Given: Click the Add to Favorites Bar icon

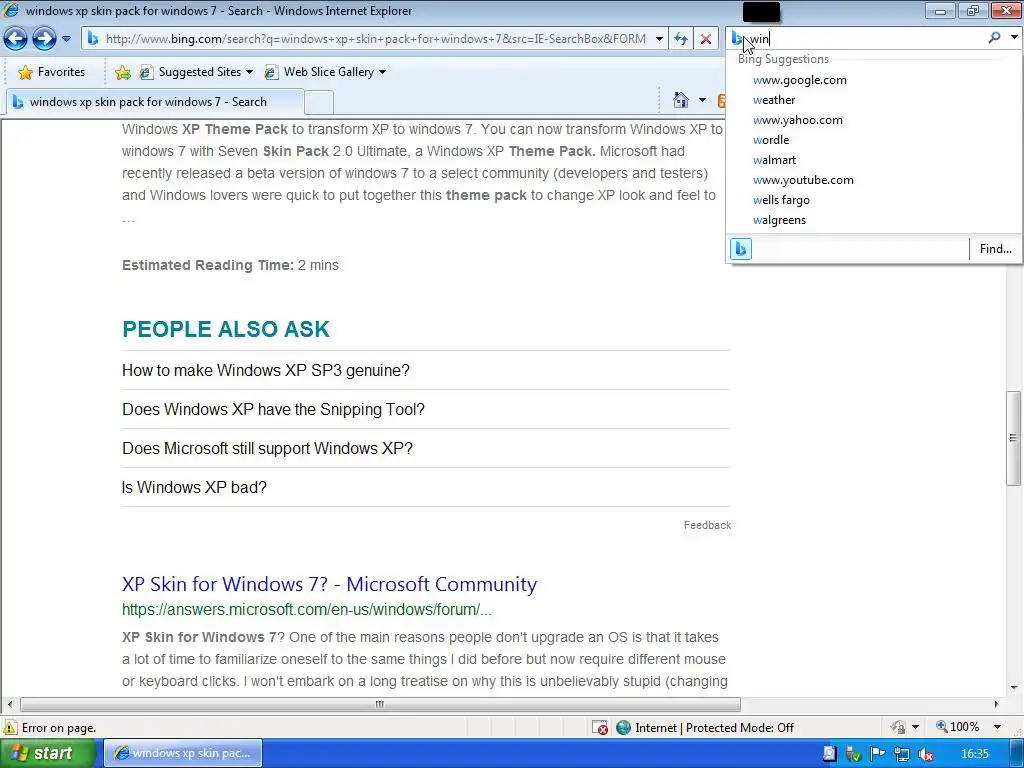Looking at the screenshot, I should [x=122, y=72].
